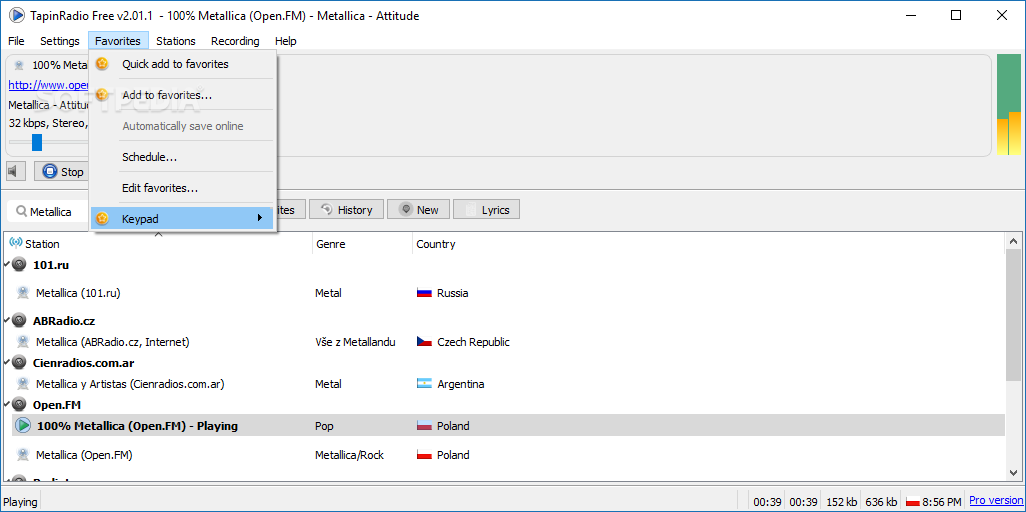Open the Recording menu
Image resolution: width=1026 pixels, height=512 pixels.
(x=235, y=41)
